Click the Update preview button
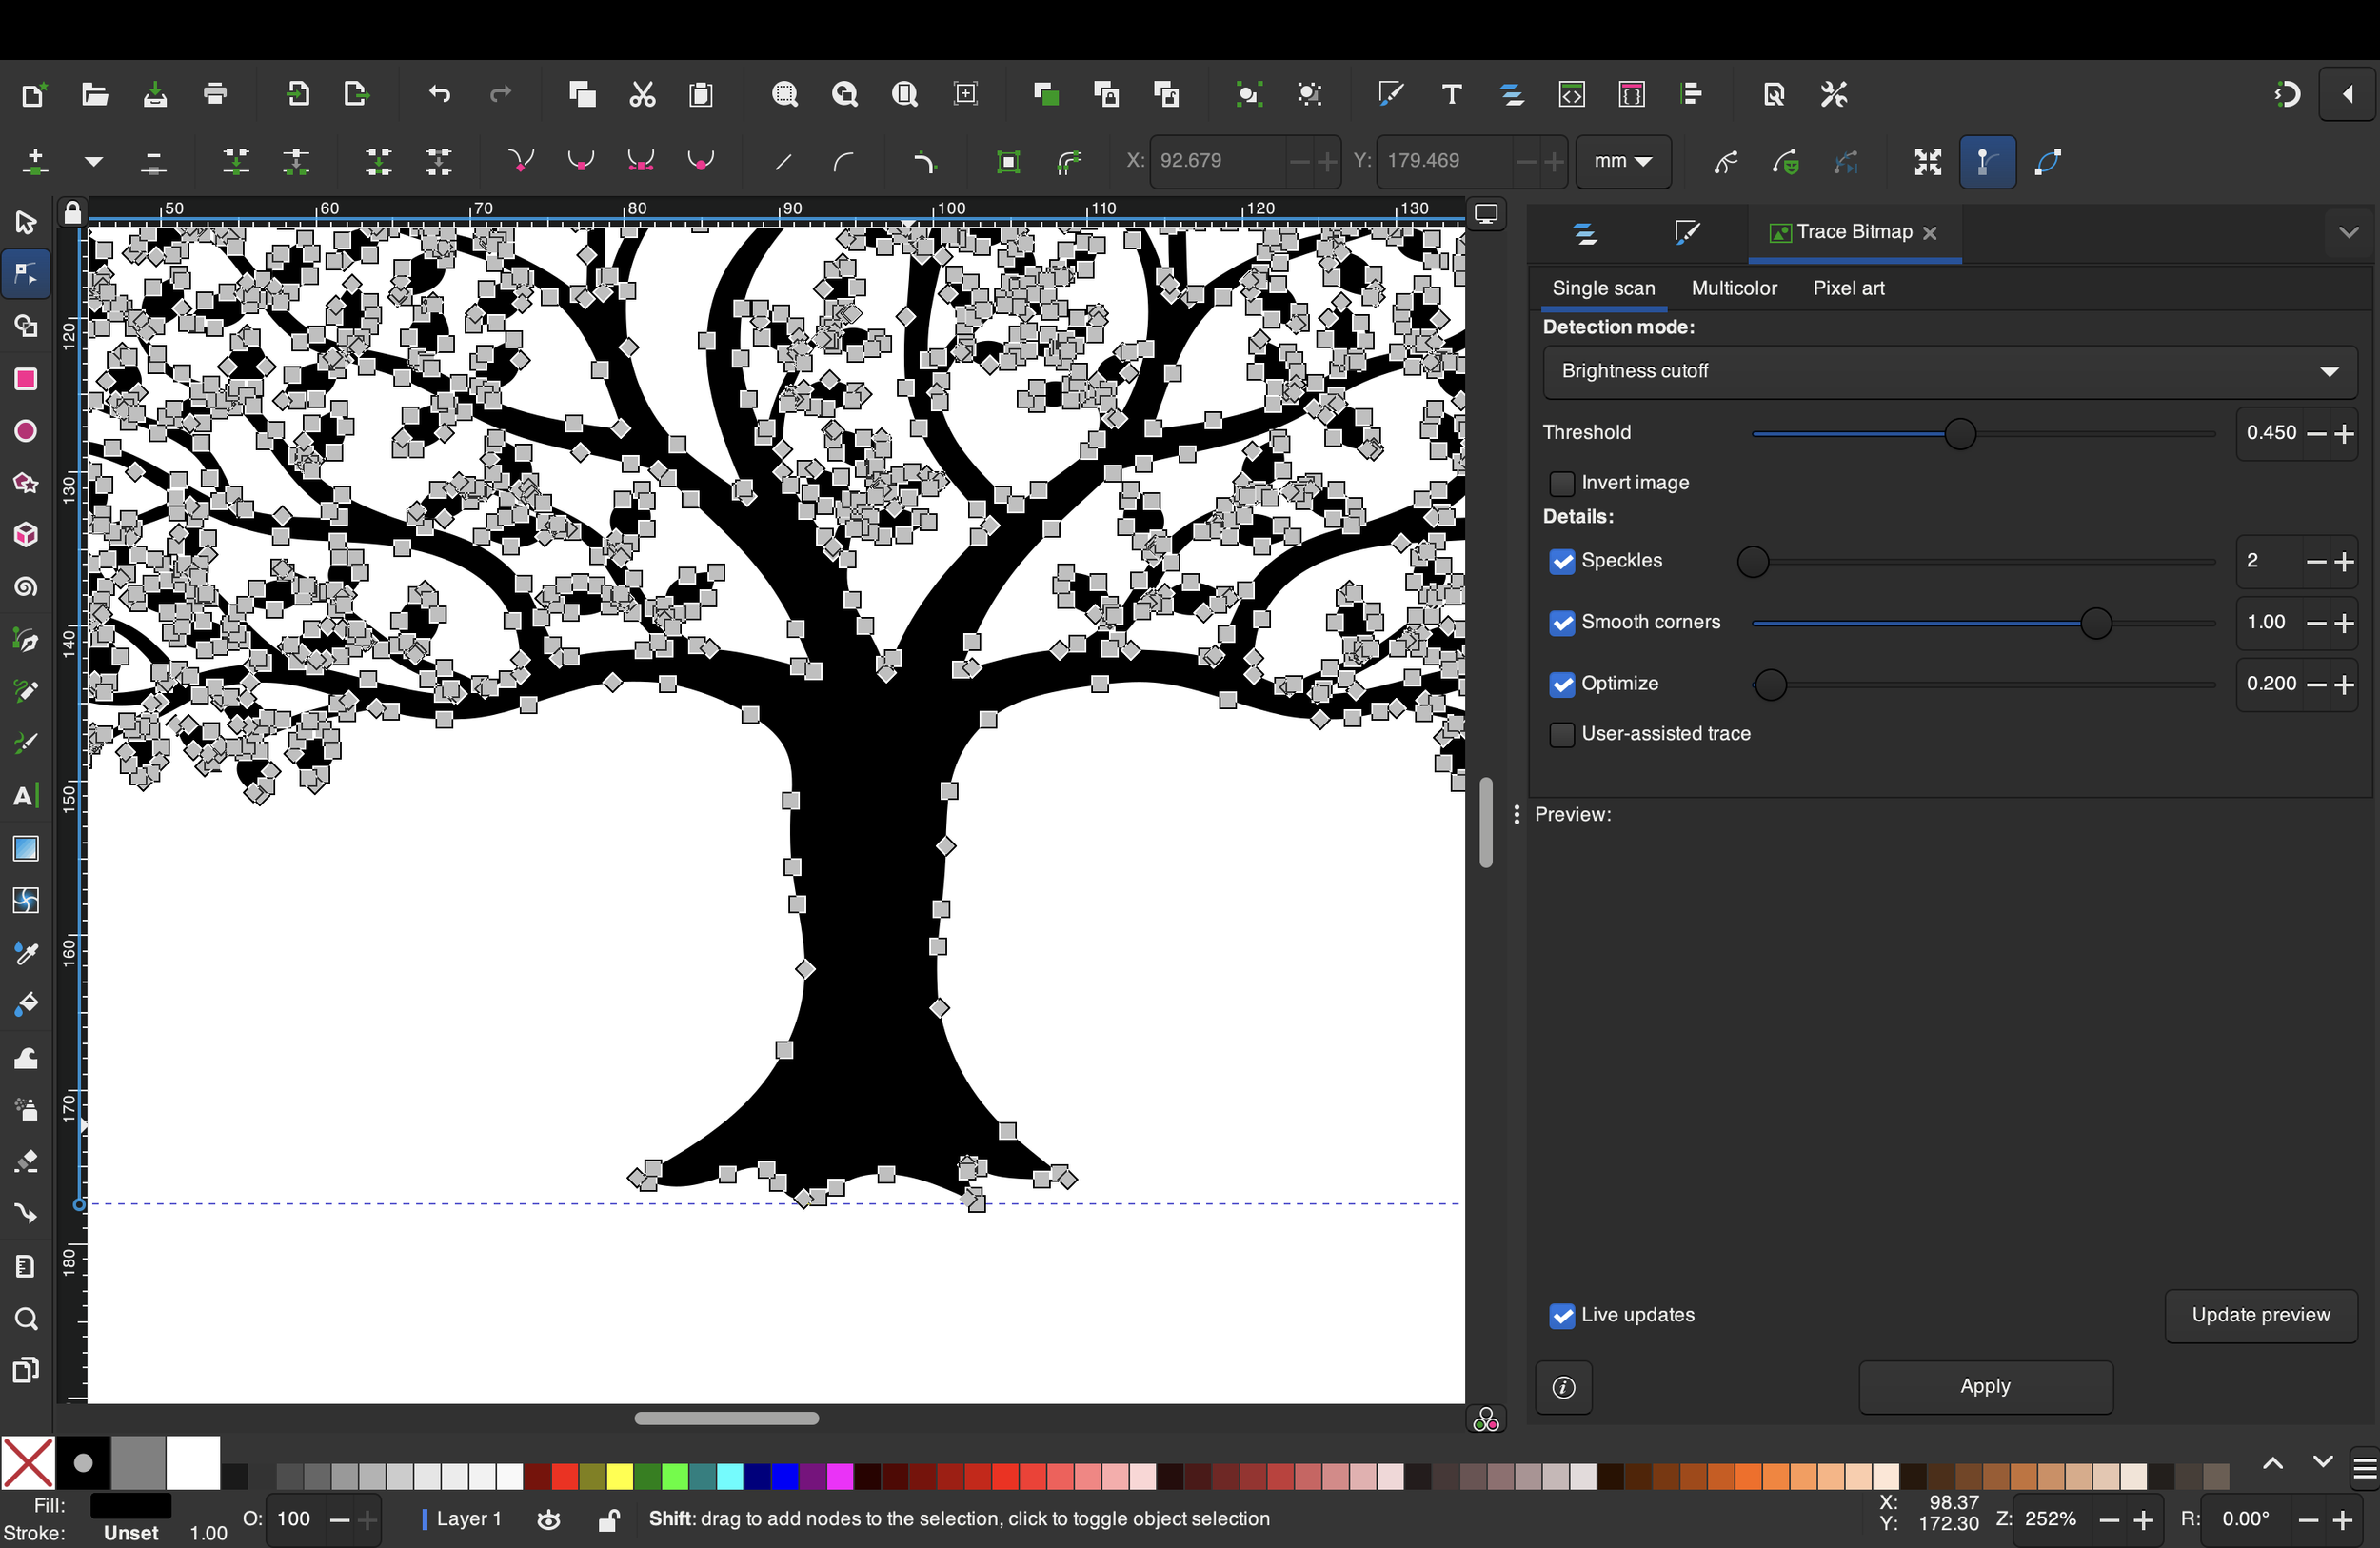The image size is (2380, 1548). pyautogui.click(x=2260, y=1315)
